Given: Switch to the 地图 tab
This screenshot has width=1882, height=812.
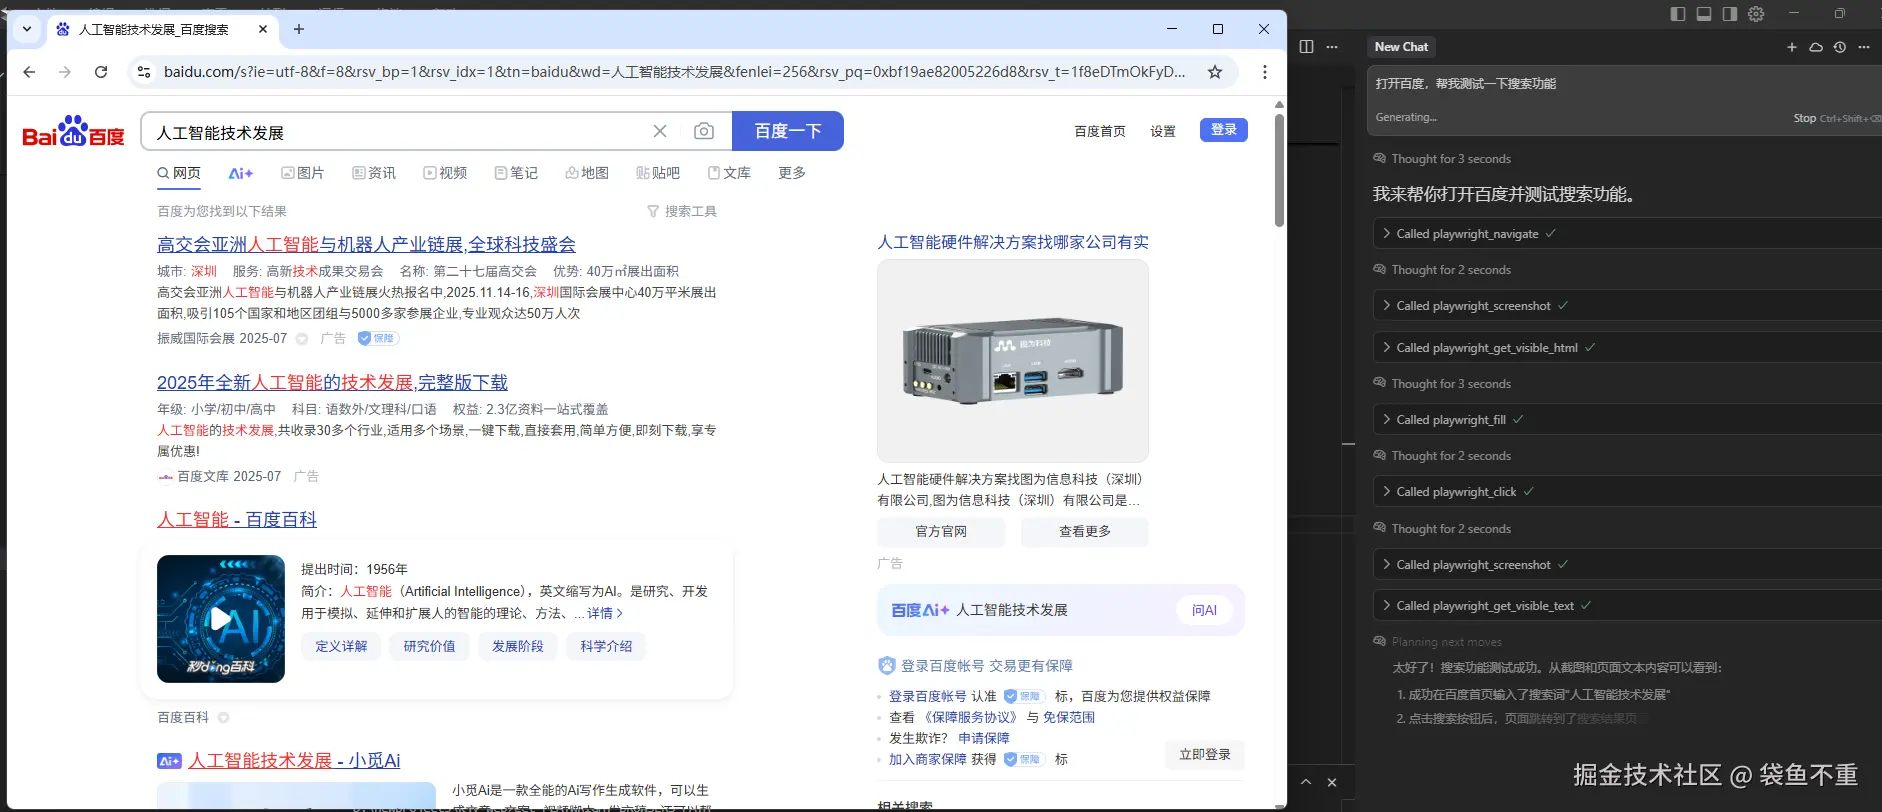Looking at the screenshot, I should pos(587,173).
